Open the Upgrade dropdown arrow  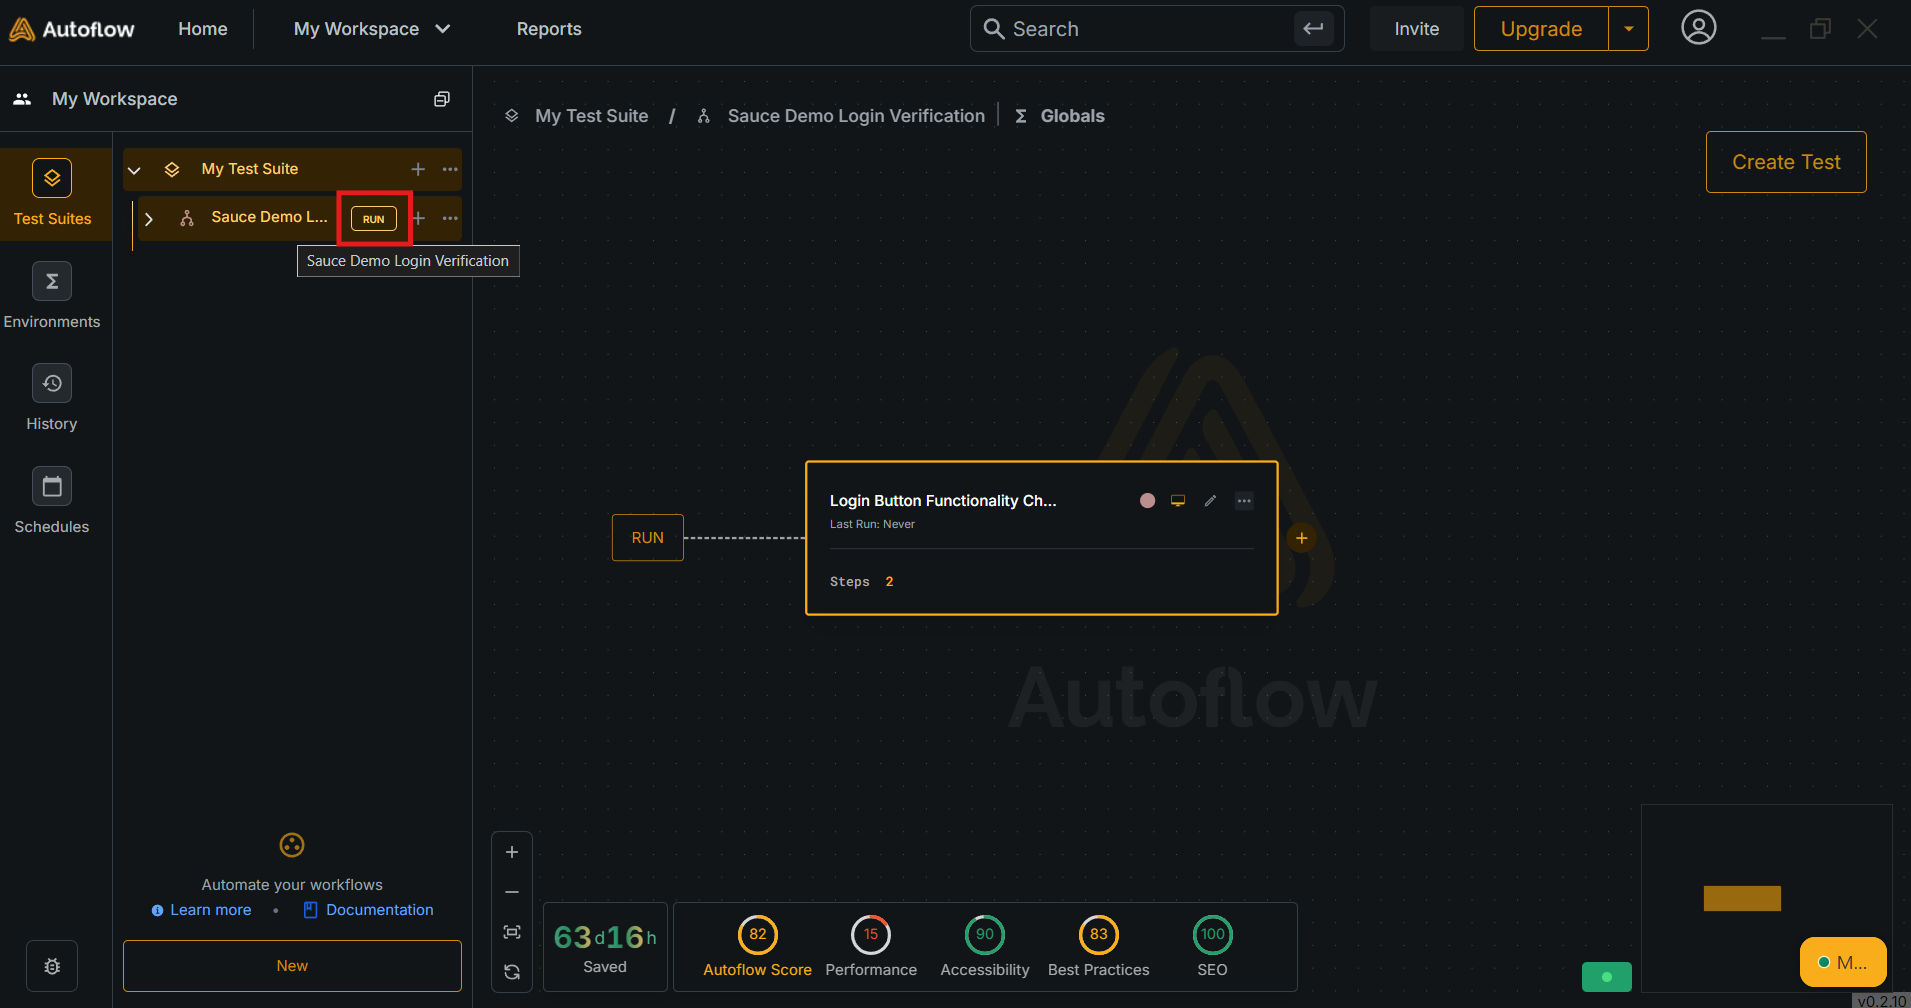click(x=1628, y=29)
